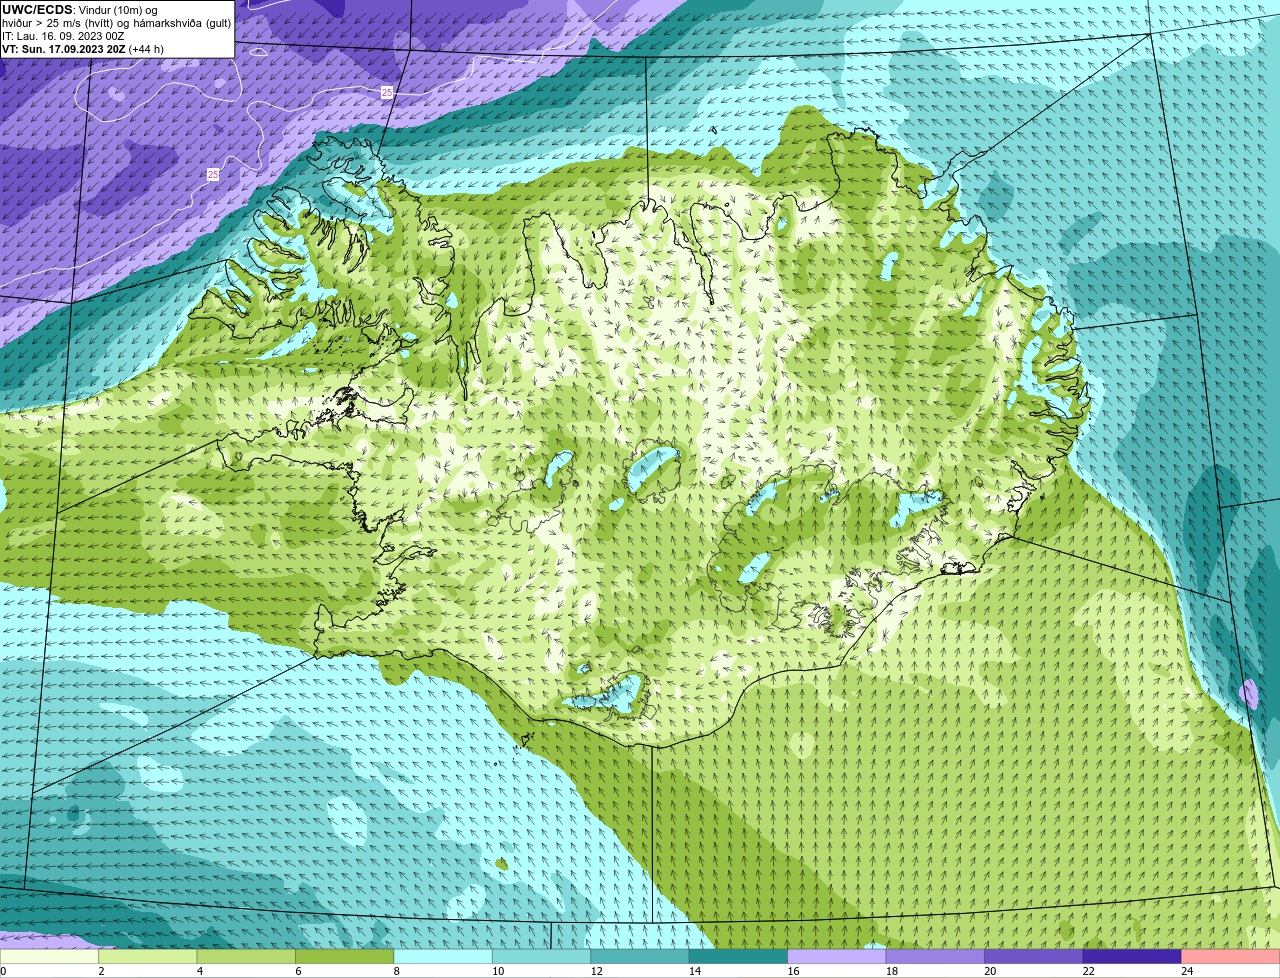1280x978 pixels.
Task: Select the legend scale value "4"
Action: pos(200,971)
